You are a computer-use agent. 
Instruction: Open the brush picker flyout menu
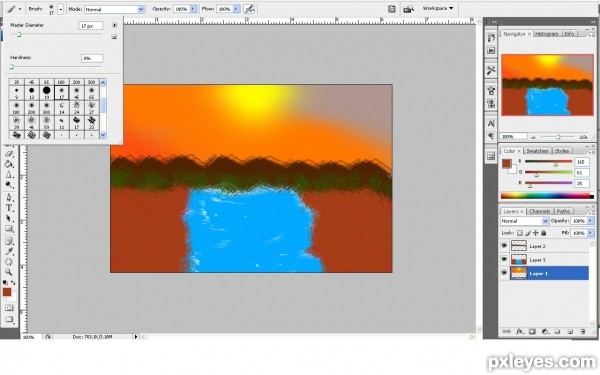114,25
